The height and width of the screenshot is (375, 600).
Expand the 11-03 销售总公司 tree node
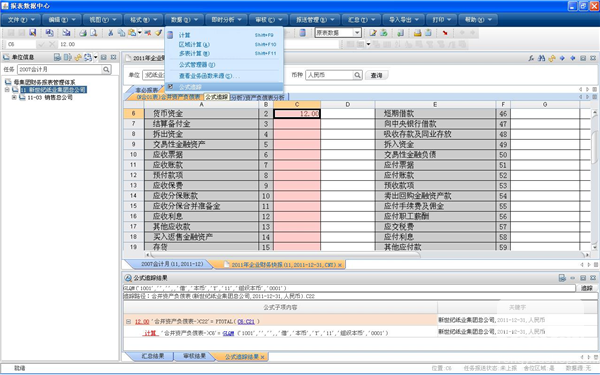pyautogui.click(x=14, y=98)
